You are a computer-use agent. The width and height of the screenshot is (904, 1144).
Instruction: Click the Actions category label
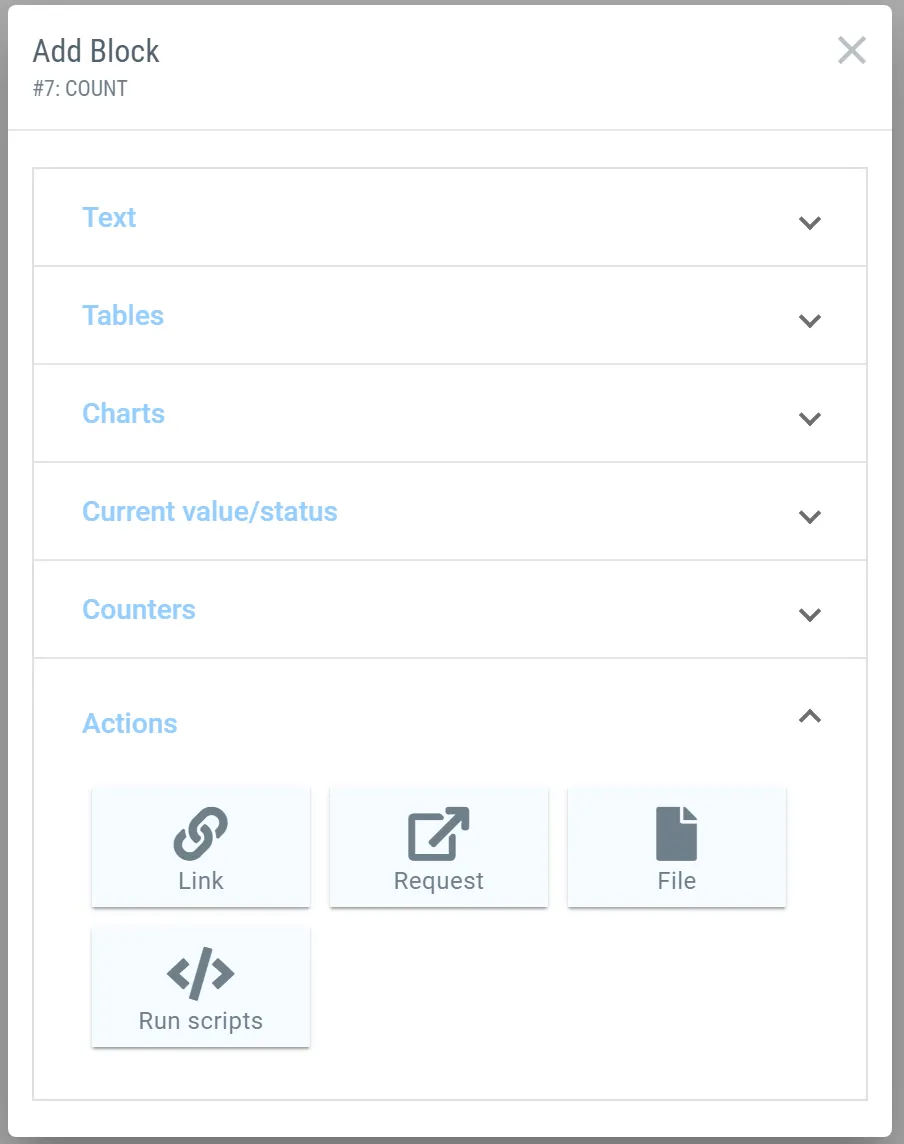pyautogui.click(x=129, y=723)
